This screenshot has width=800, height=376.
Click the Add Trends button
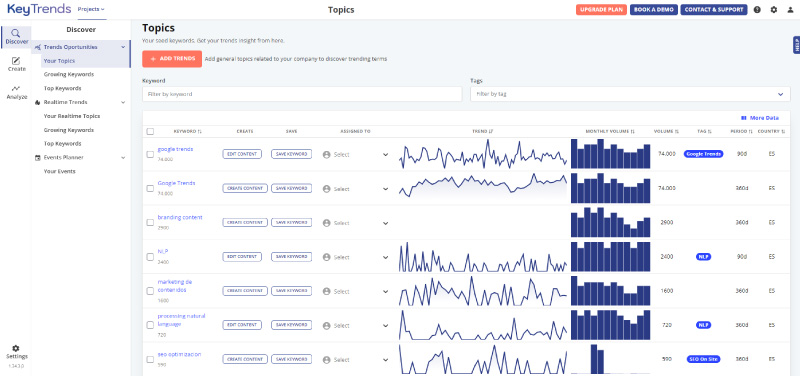click(x=172, y=59)
